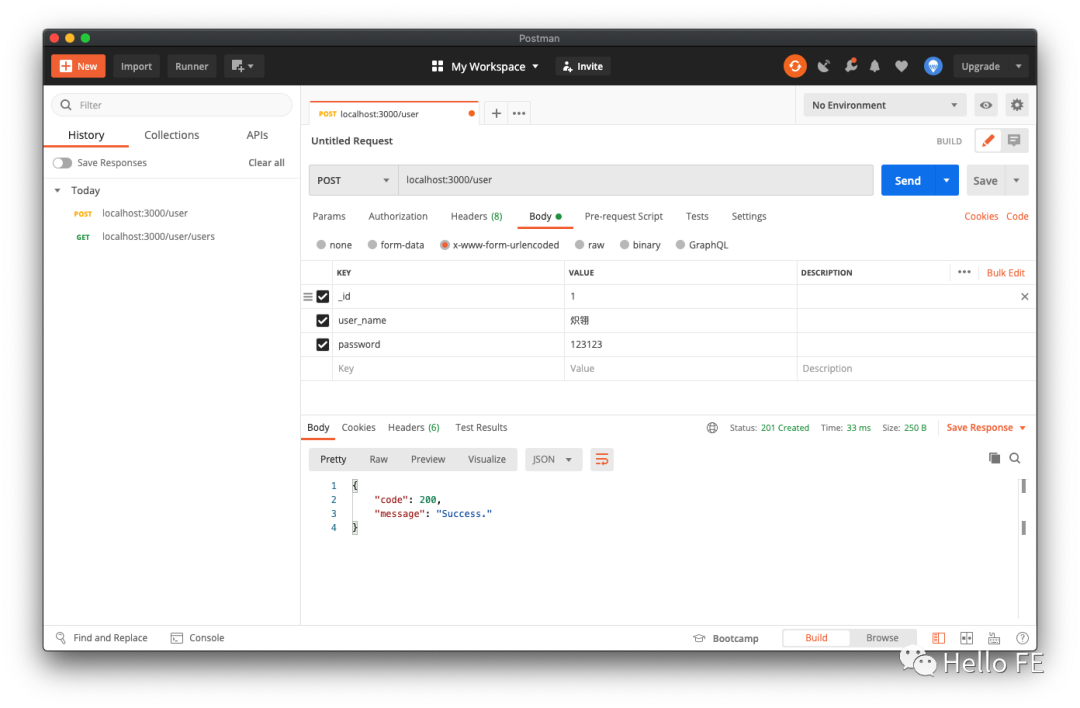Select x-www-form-urlencoded body type
The image size is (1080, 708).
point(445,244)
